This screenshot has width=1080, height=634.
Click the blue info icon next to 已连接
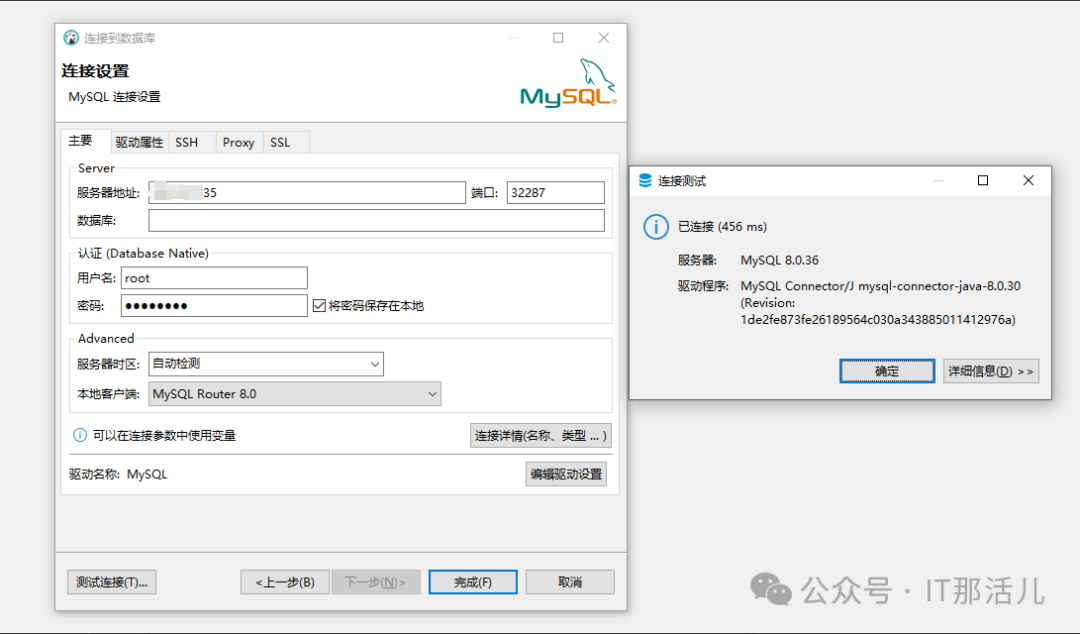655,227
